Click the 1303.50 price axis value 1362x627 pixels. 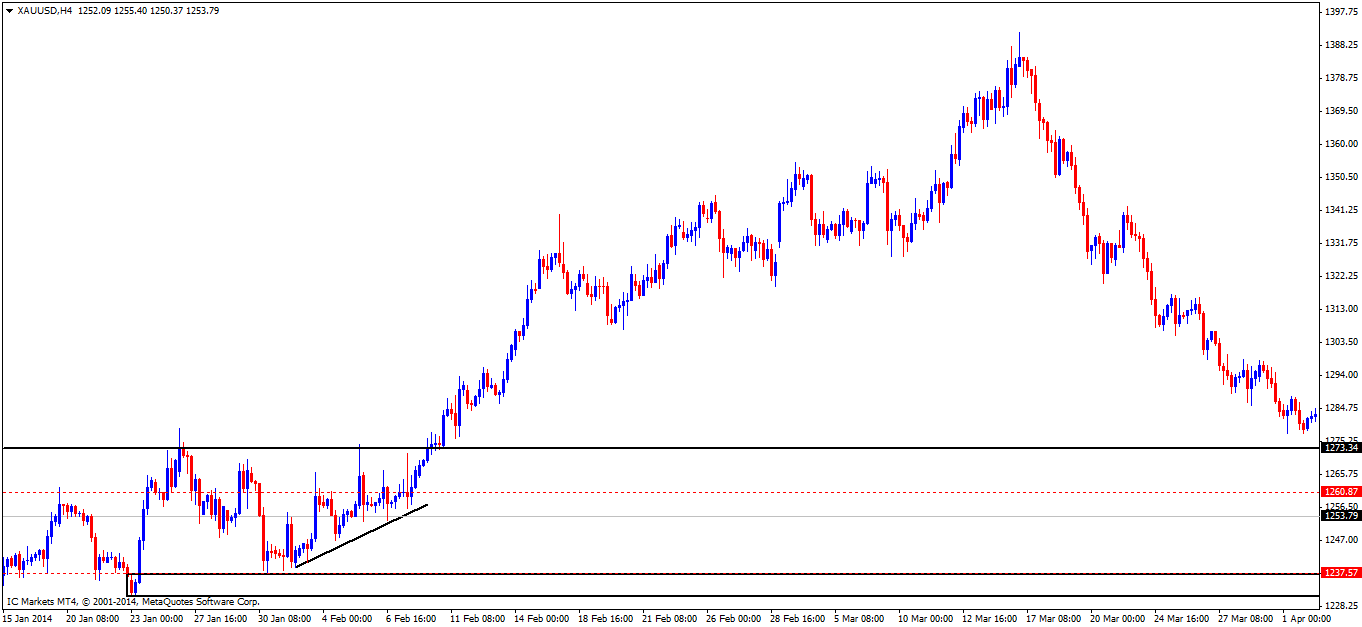click(x=1340, y=342)
